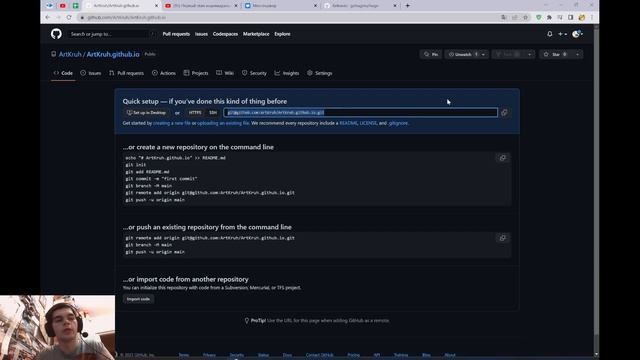Click the Import code button
This screenshot has height=360, width=640.
coord(138,299)
